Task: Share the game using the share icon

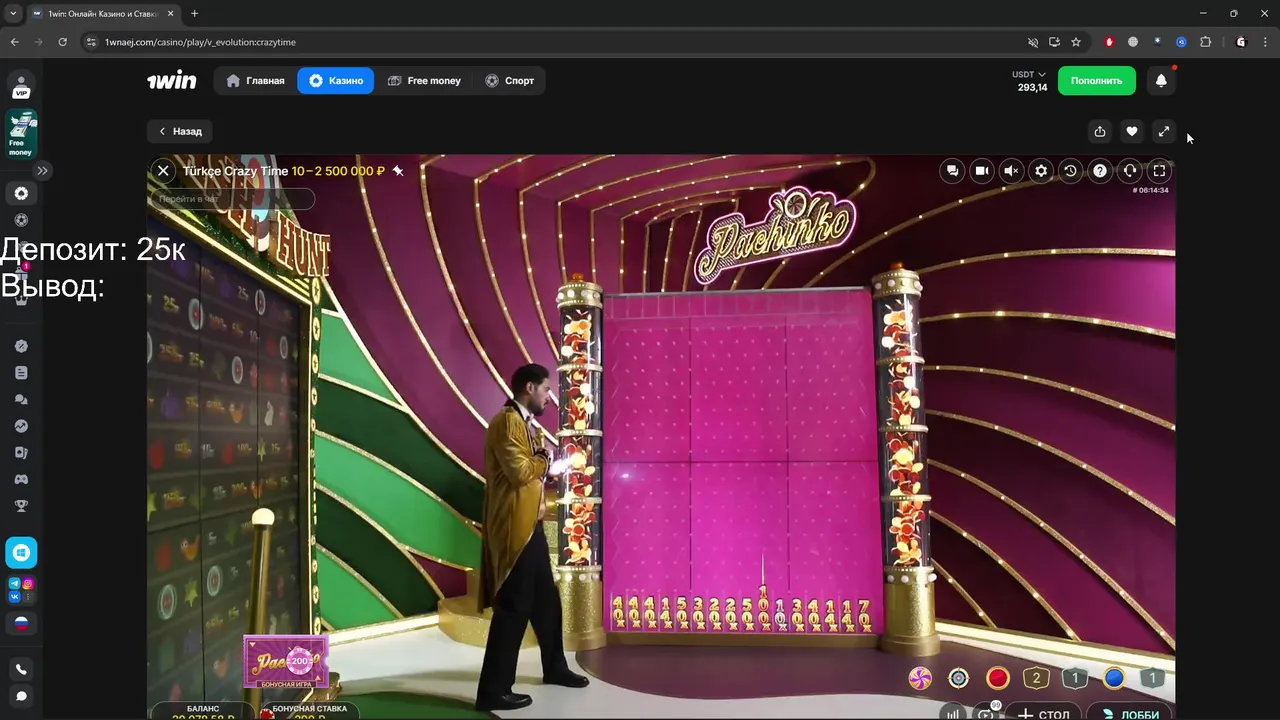Action: tap(1100, 131)
